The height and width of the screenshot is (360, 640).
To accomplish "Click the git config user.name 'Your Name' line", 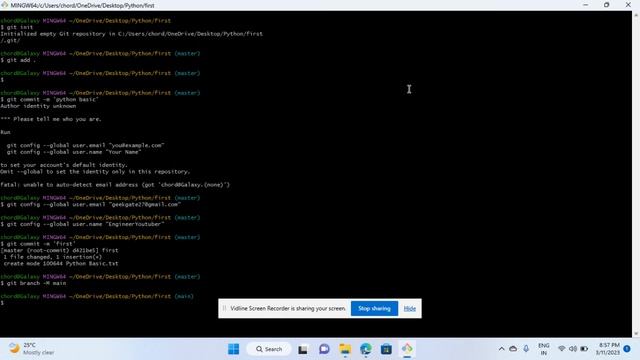I will tap(74, 152).
